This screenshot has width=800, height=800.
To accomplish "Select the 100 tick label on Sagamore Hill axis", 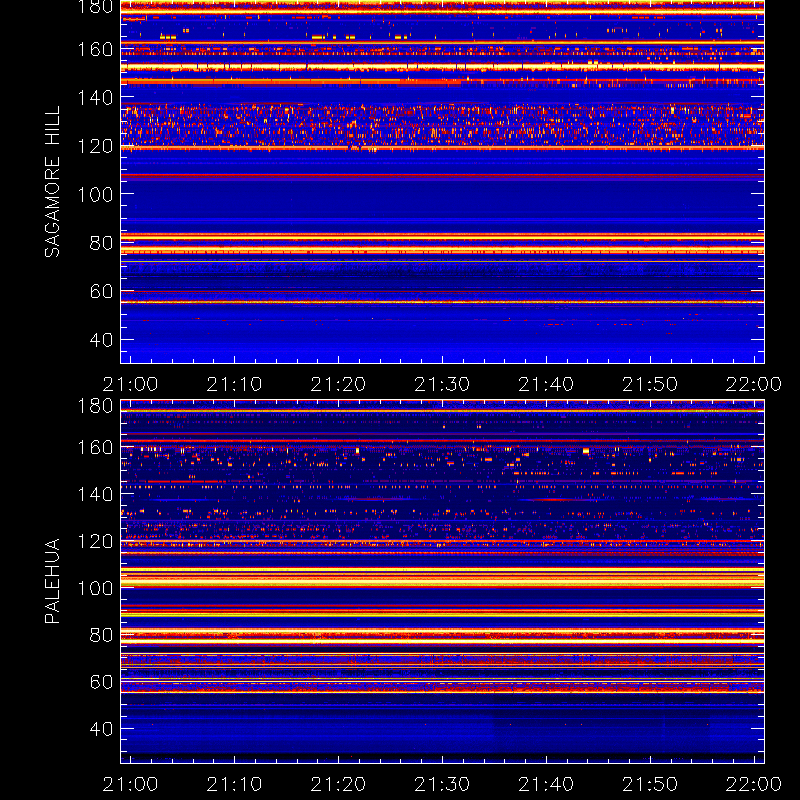I will 95,194.
